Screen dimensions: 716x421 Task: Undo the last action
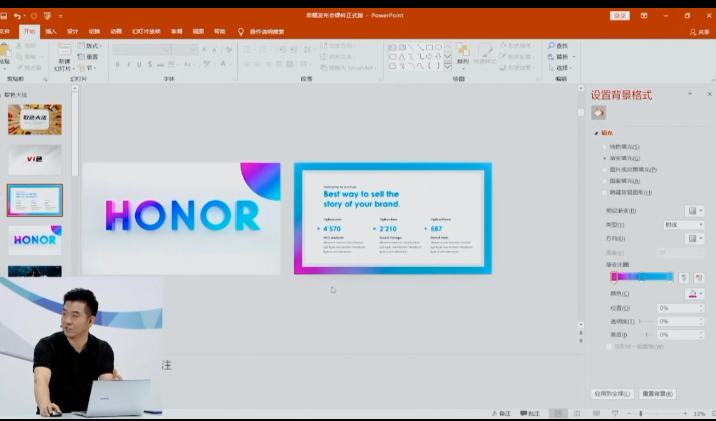tap(17, 16)
